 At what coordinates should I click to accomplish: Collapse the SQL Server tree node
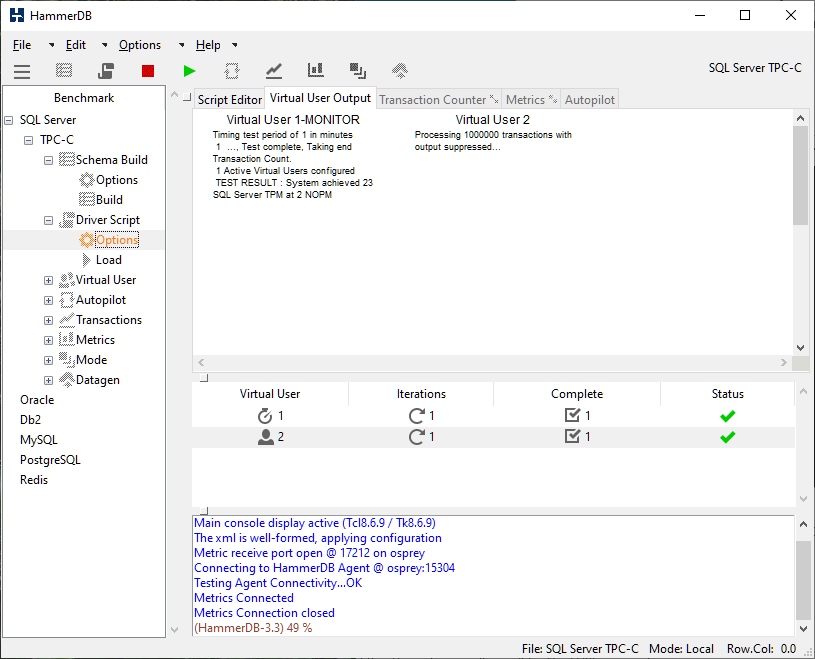click(x=9, y=121)
